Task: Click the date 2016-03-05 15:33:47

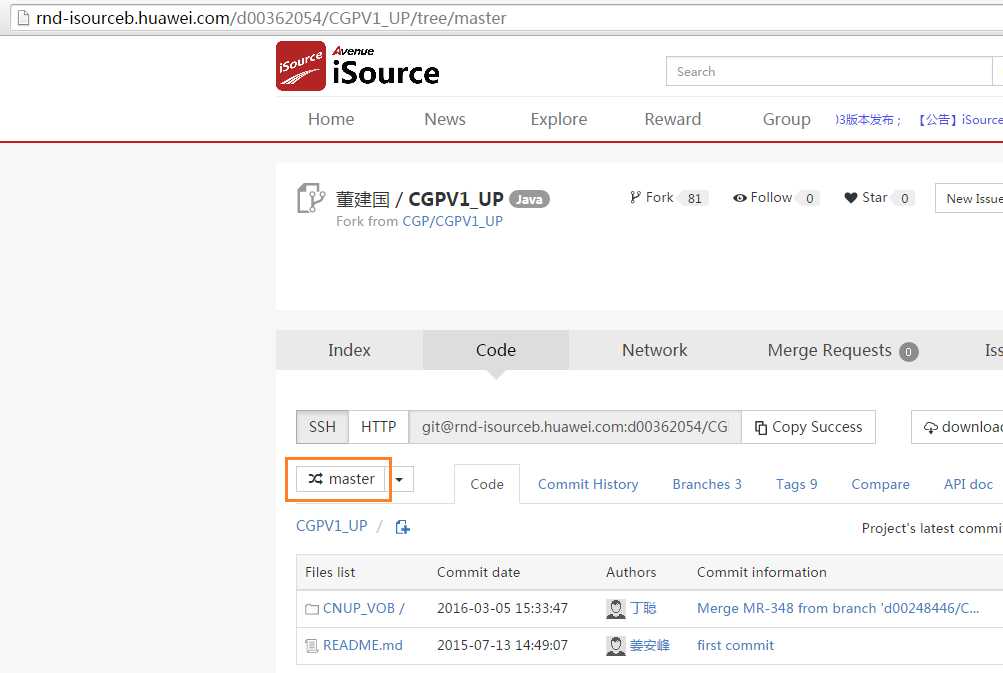Action: click(502, 608)
